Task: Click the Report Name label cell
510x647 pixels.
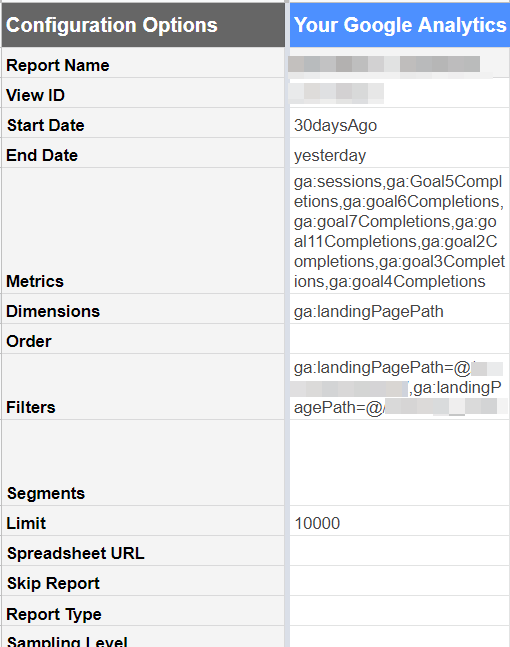Action: tap(143, 63)
